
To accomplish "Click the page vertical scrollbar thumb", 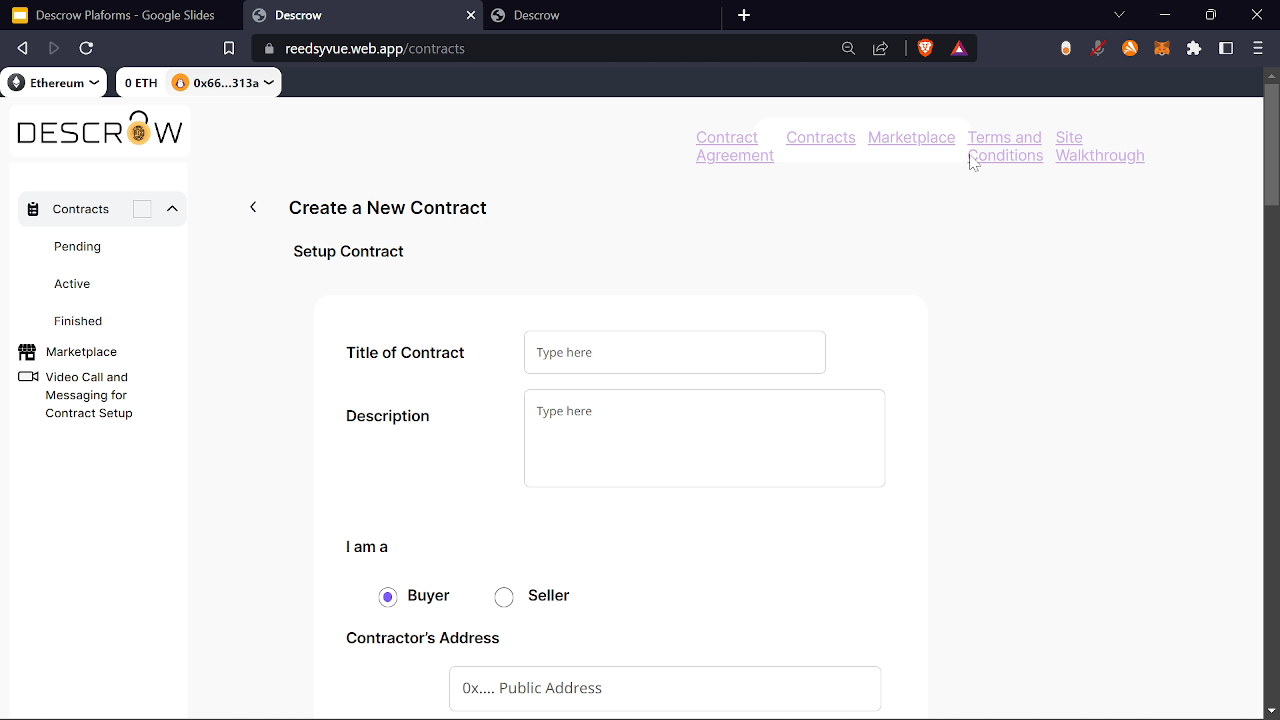I will tap(1271, 143).
